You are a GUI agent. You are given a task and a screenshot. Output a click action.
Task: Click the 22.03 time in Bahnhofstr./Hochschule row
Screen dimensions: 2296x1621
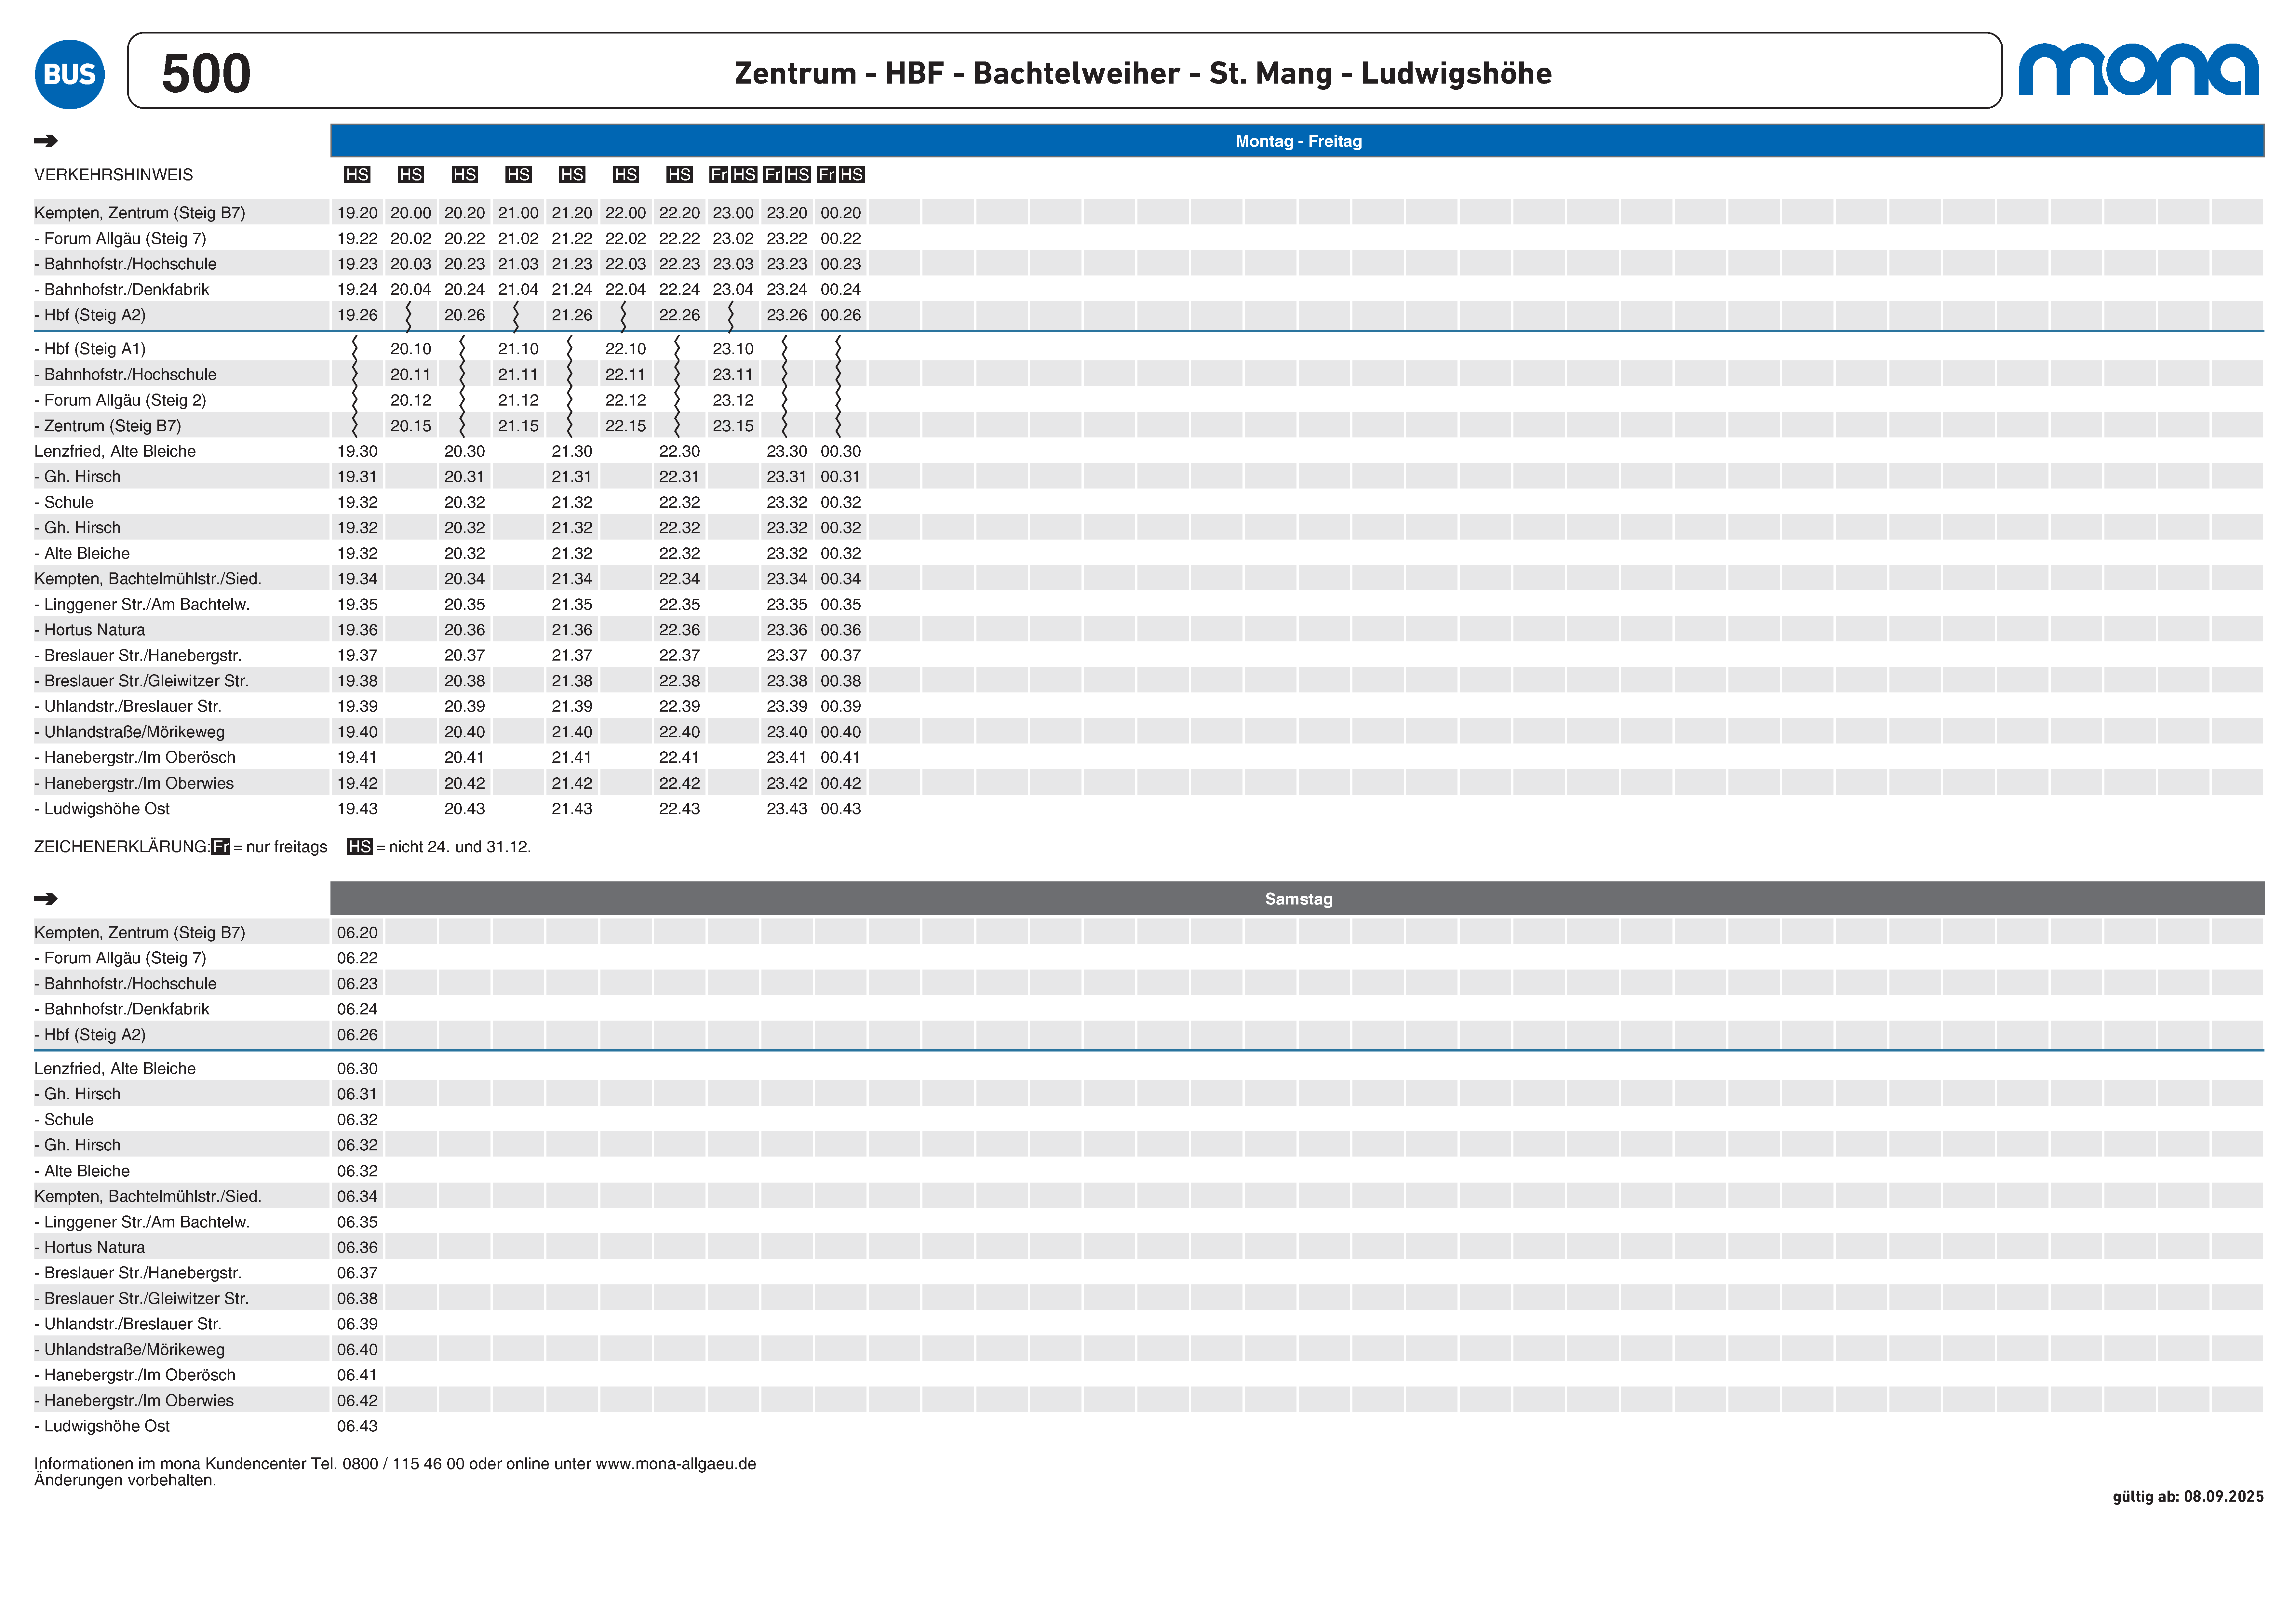point(626,264)
